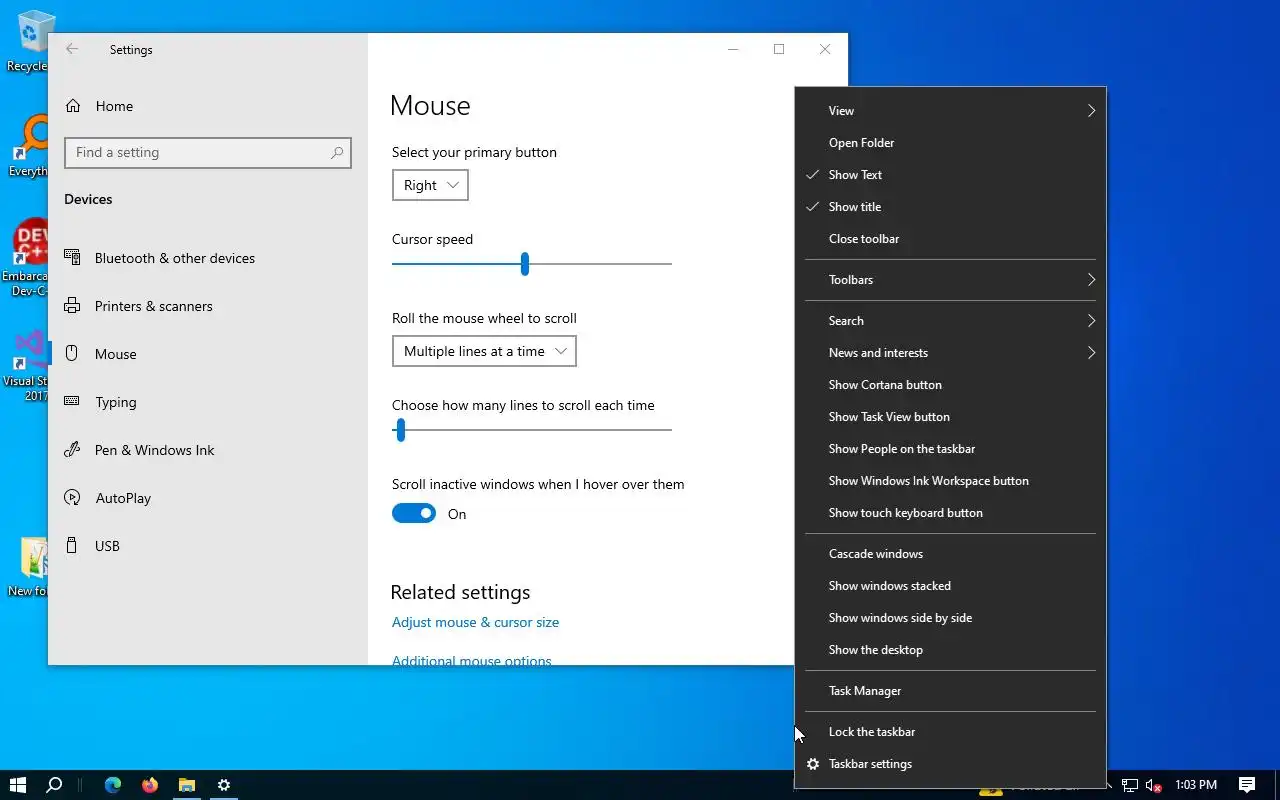Open the notification center
1280x800 pixels.
click(x=1247, y=785)
